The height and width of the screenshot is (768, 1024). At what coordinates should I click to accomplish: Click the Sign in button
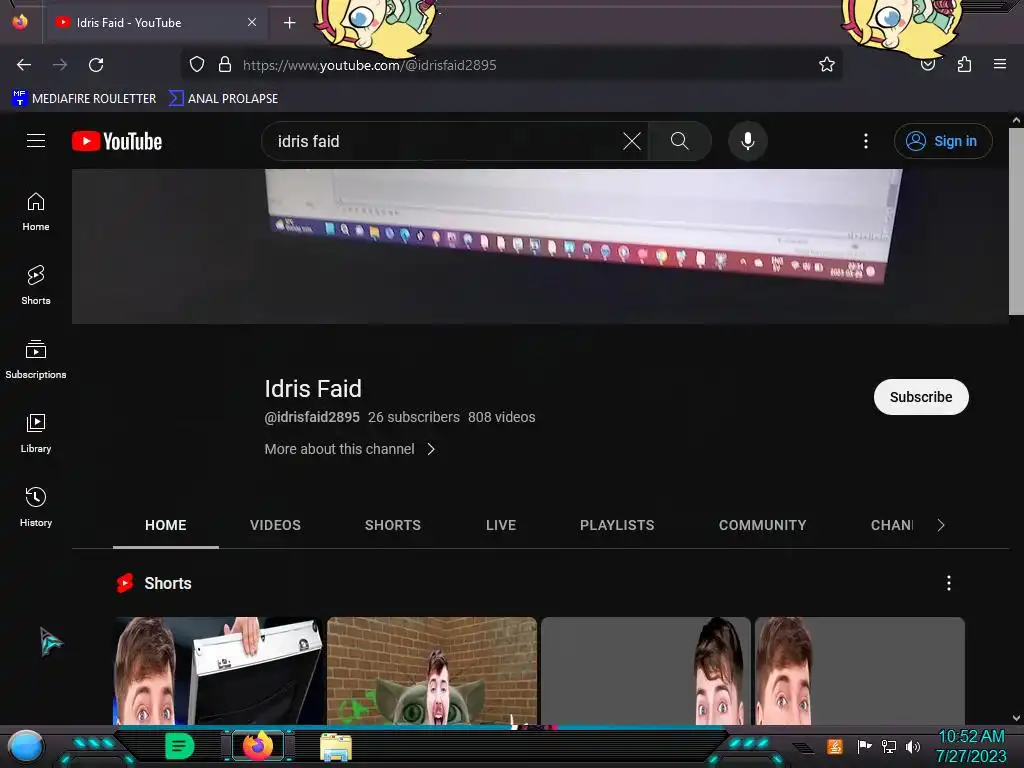click(943, 141)
